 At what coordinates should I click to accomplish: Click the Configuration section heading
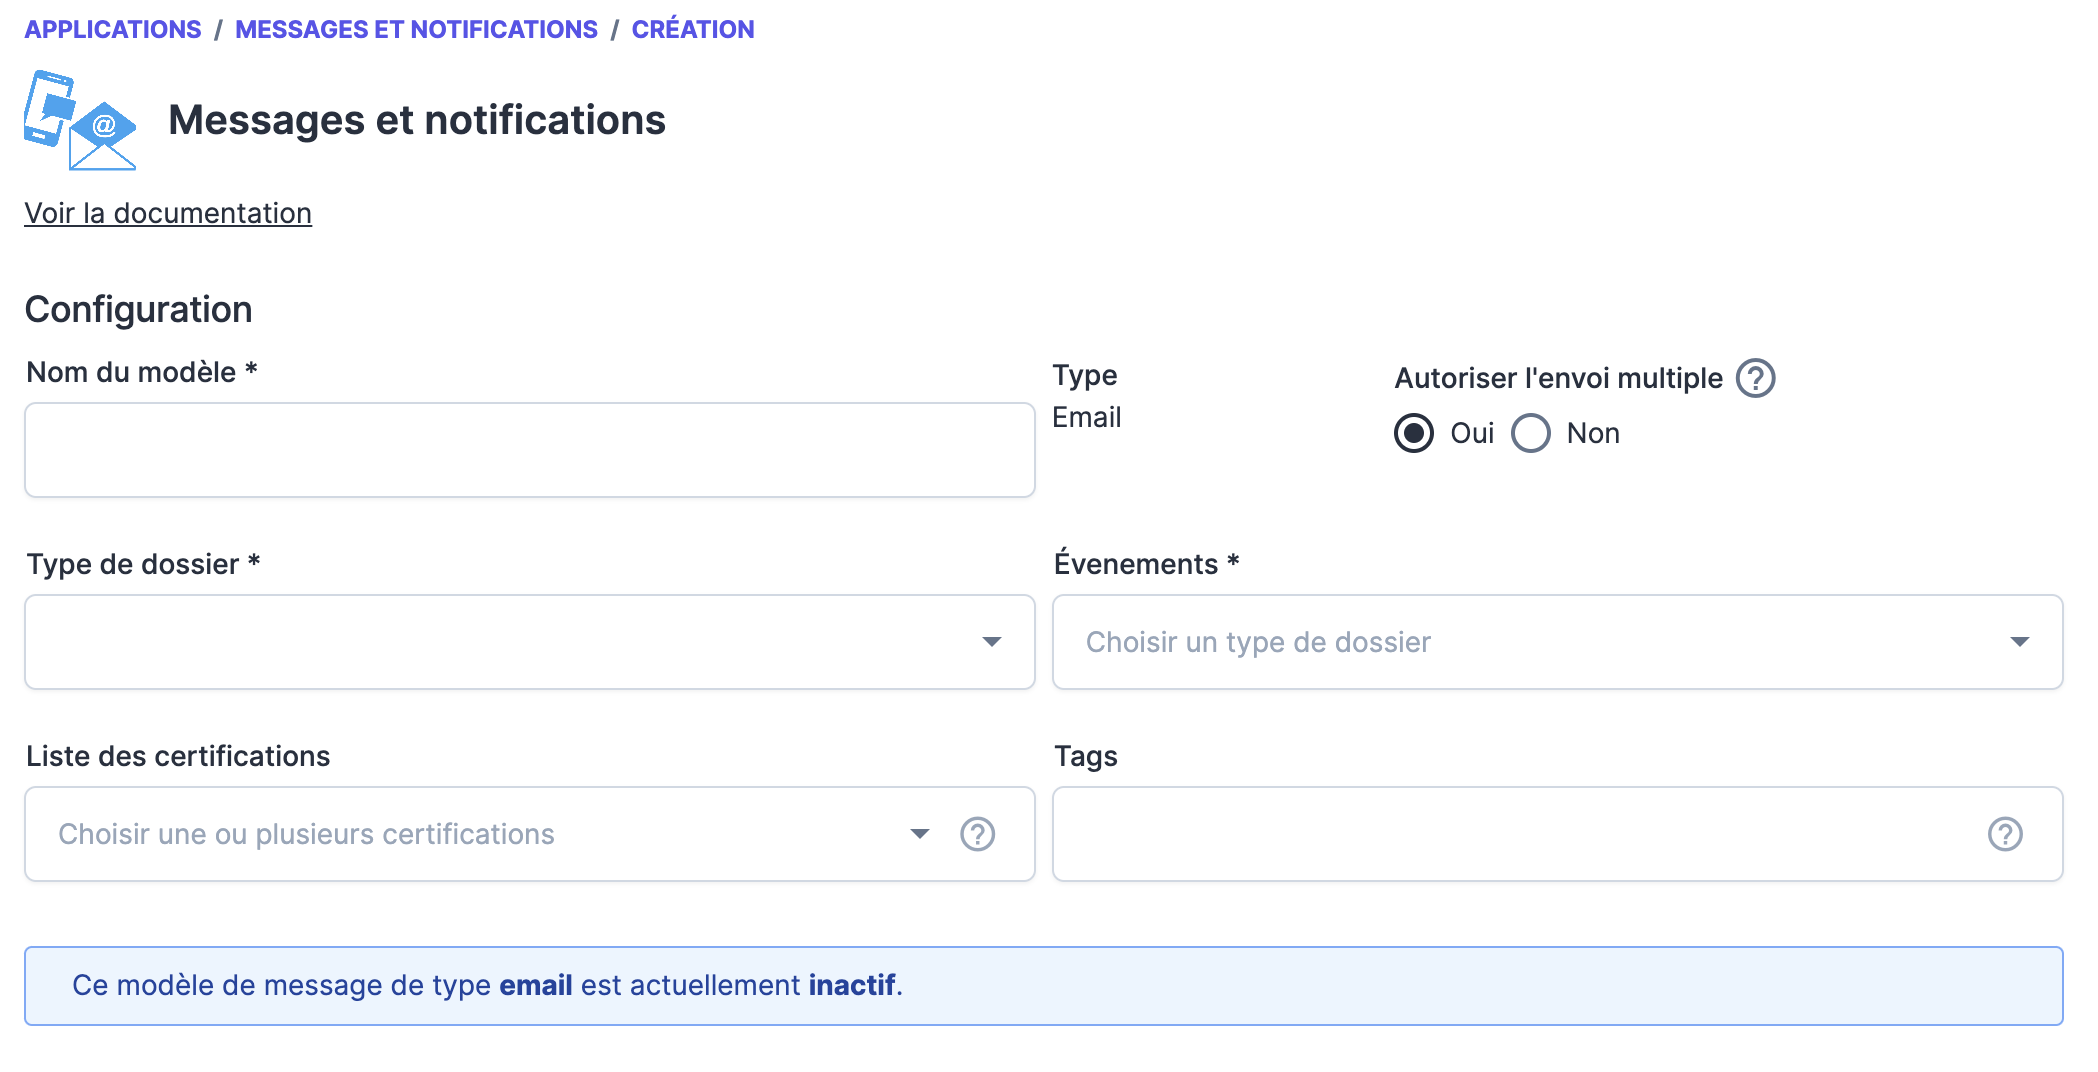click(x=138, y=310)
